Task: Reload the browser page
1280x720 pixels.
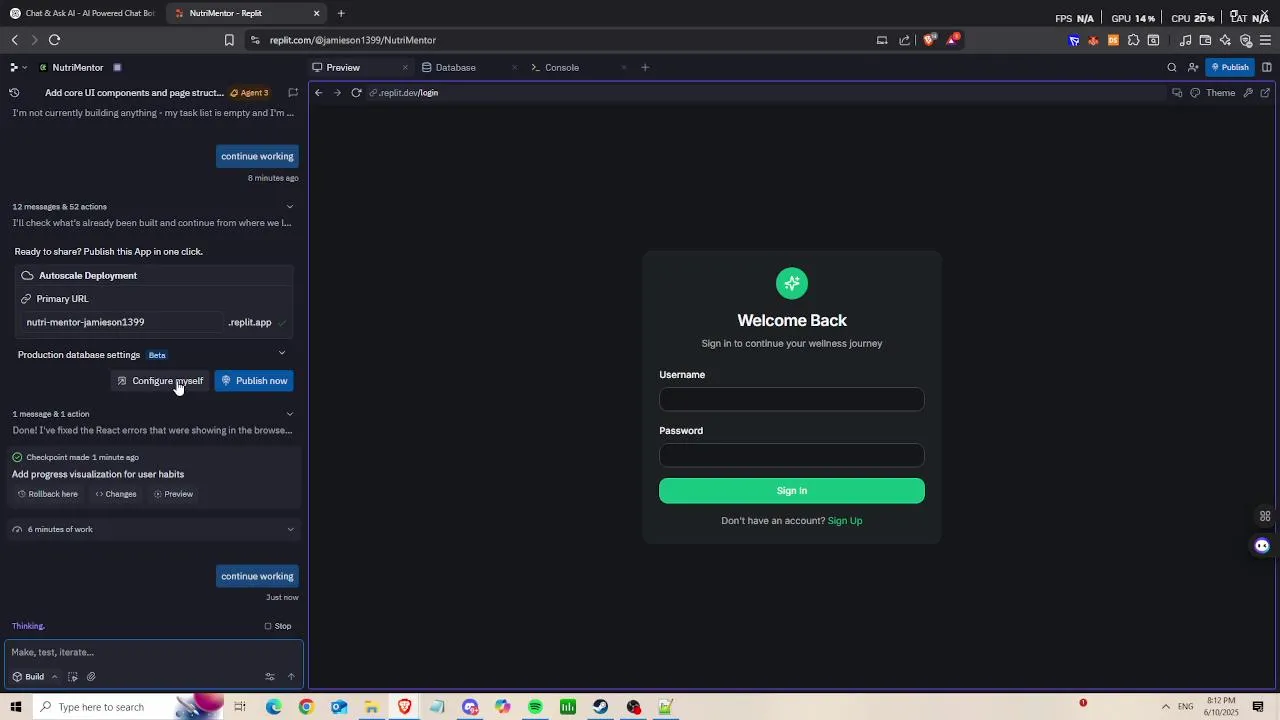Action: pos(54,40)
